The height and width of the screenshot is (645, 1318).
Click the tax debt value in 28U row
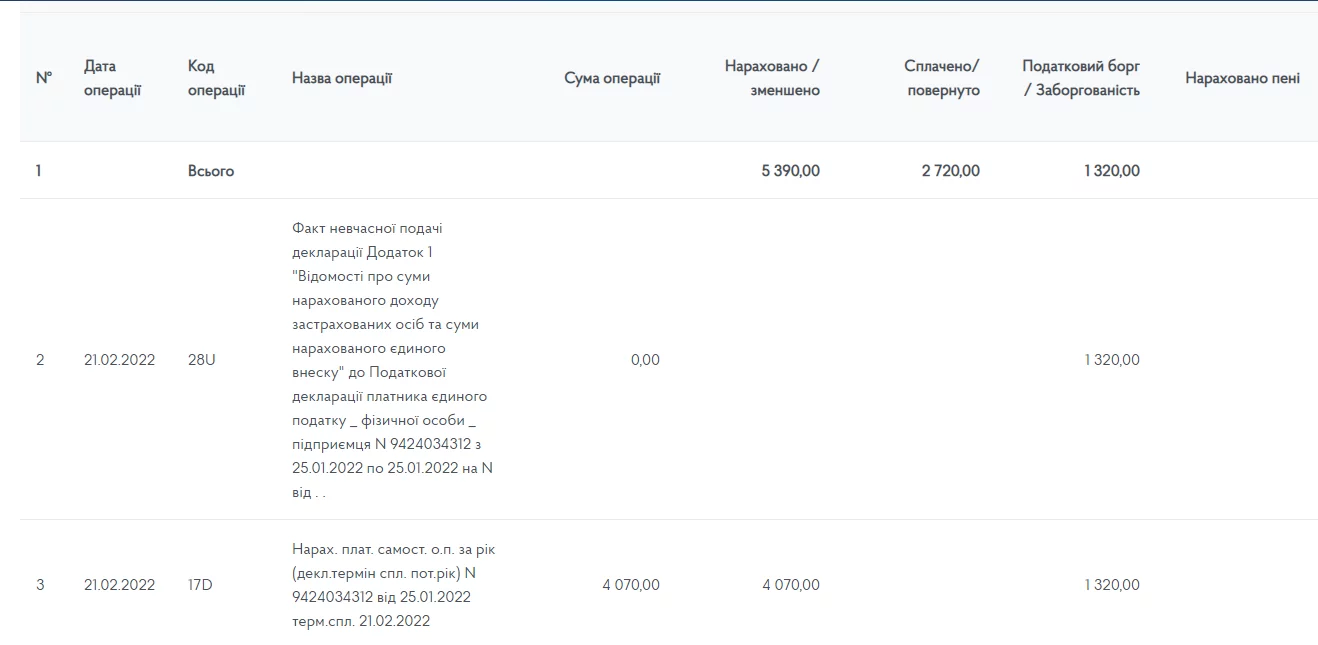[x=1111, y=360]
